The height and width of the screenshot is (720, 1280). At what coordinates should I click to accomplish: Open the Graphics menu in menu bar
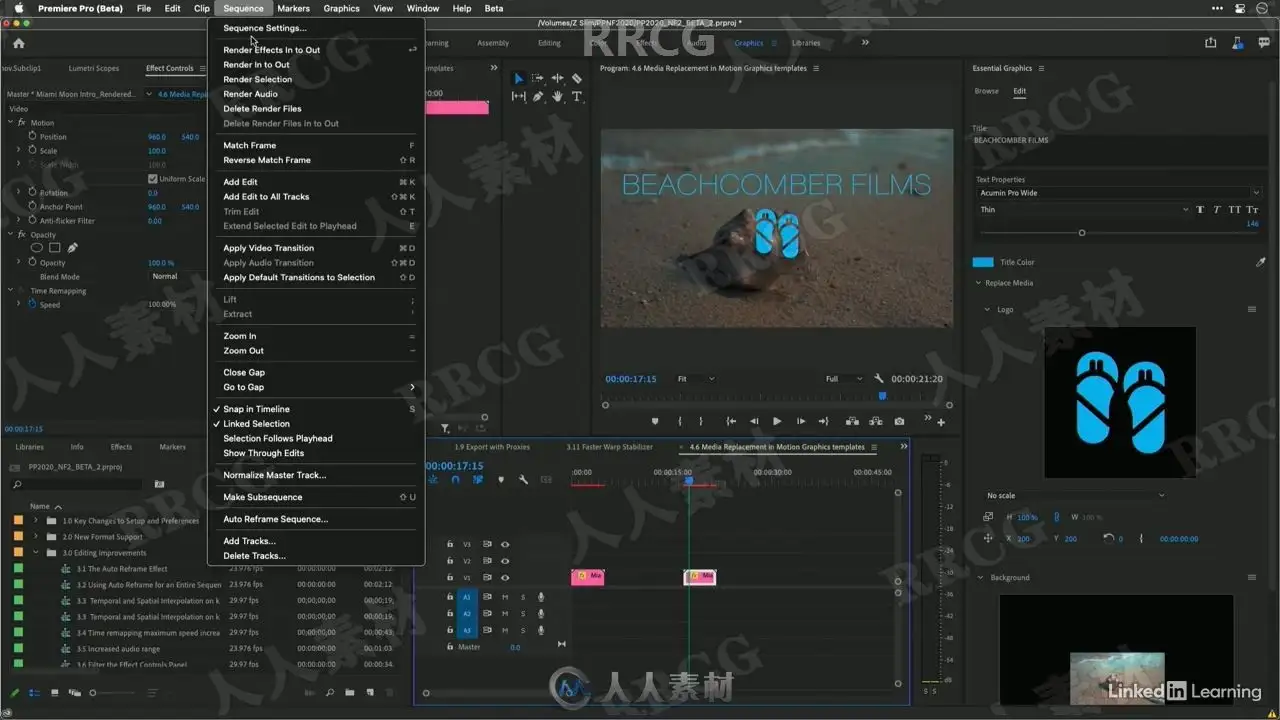point(341,8)
